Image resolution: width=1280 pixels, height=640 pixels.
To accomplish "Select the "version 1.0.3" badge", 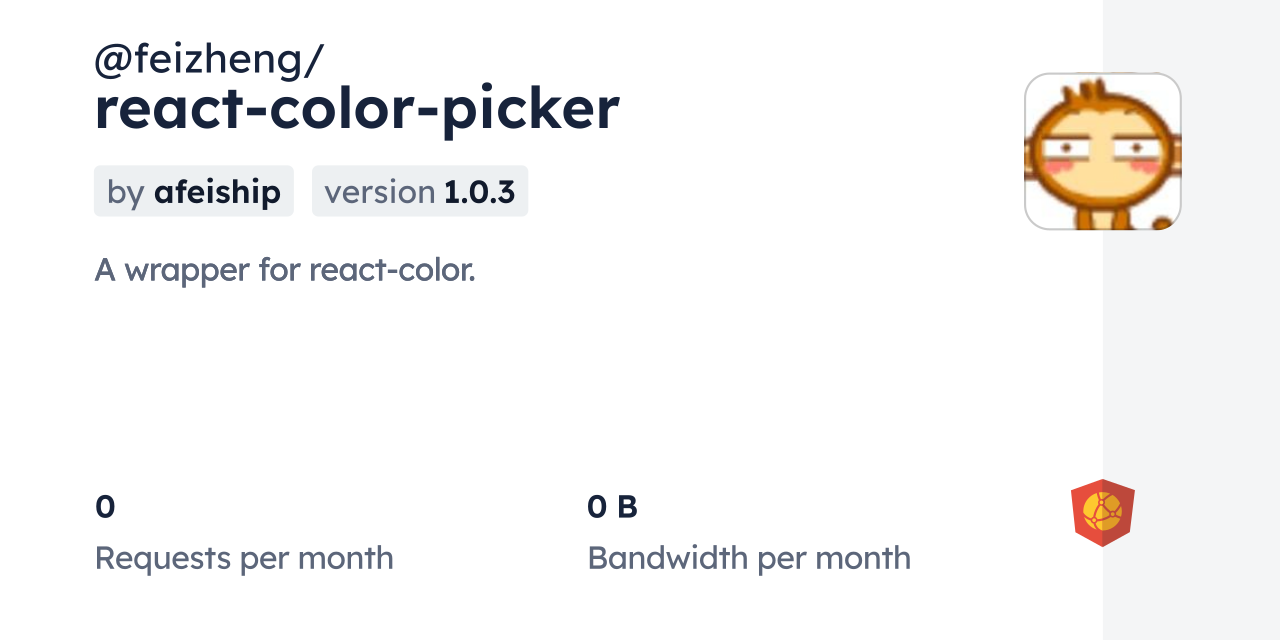I will (420, 191).
